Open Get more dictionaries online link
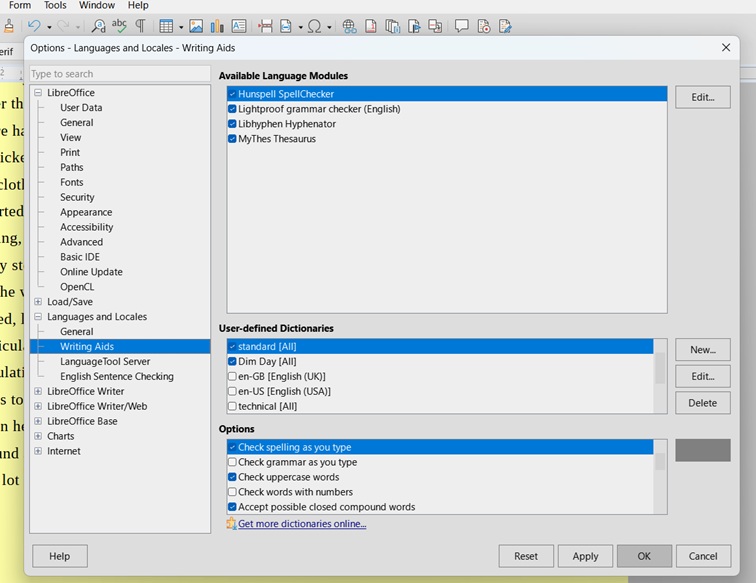This screenshot has height=583, width=756. pos(301,524)
